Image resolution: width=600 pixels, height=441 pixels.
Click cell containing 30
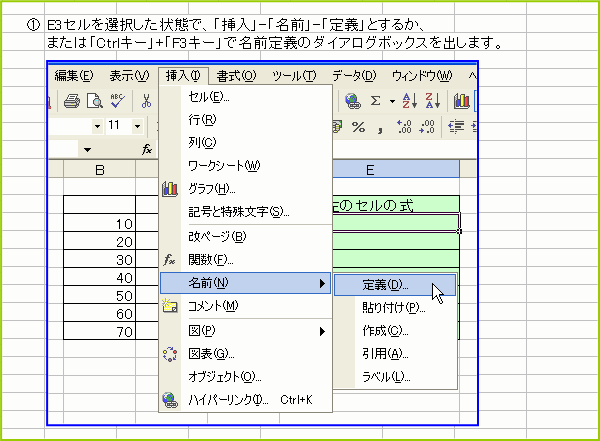point(99,259)
